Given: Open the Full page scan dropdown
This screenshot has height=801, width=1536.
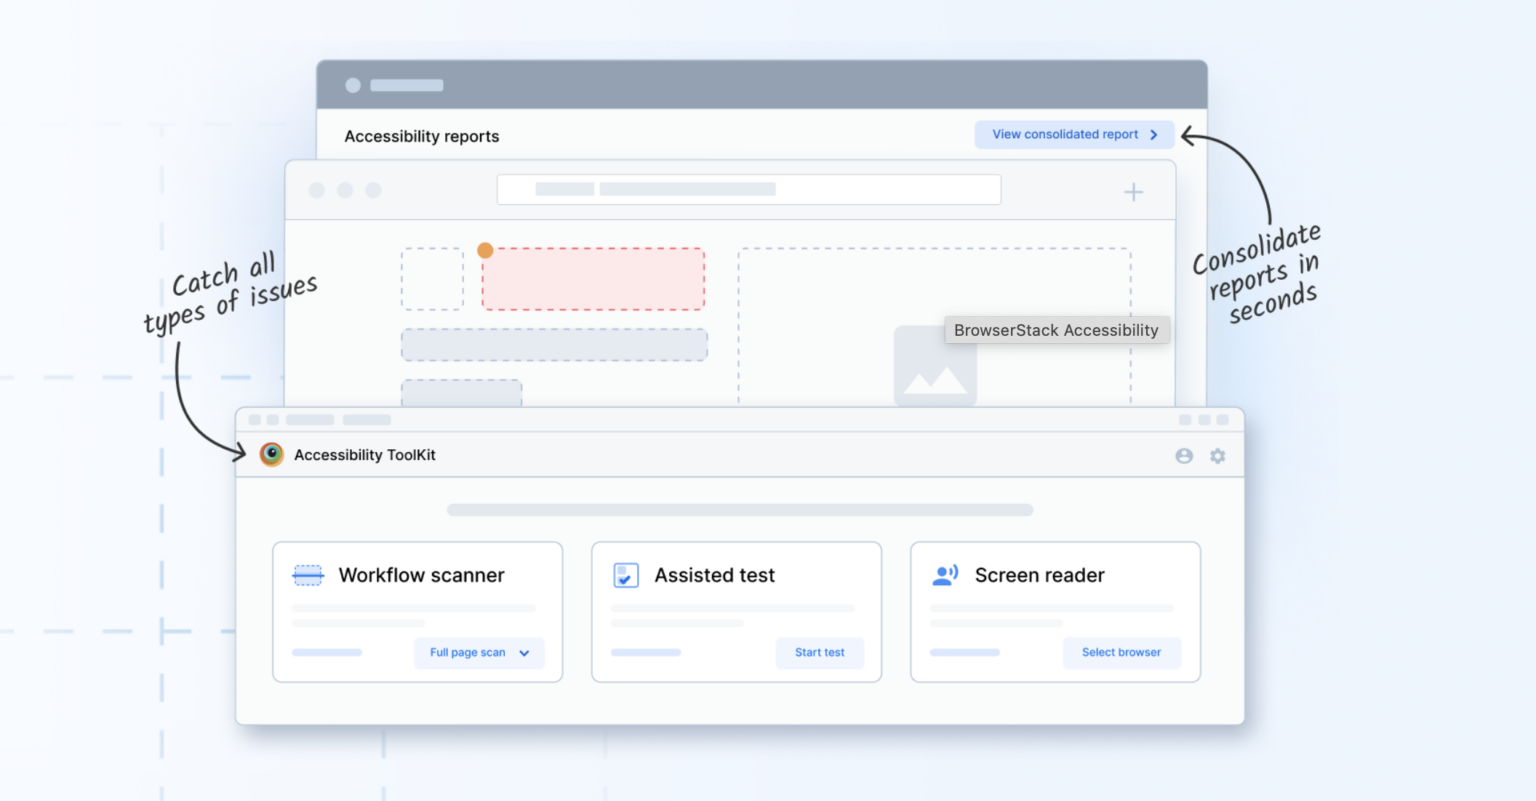Looking at the screenshot, I should coord(479,652).
